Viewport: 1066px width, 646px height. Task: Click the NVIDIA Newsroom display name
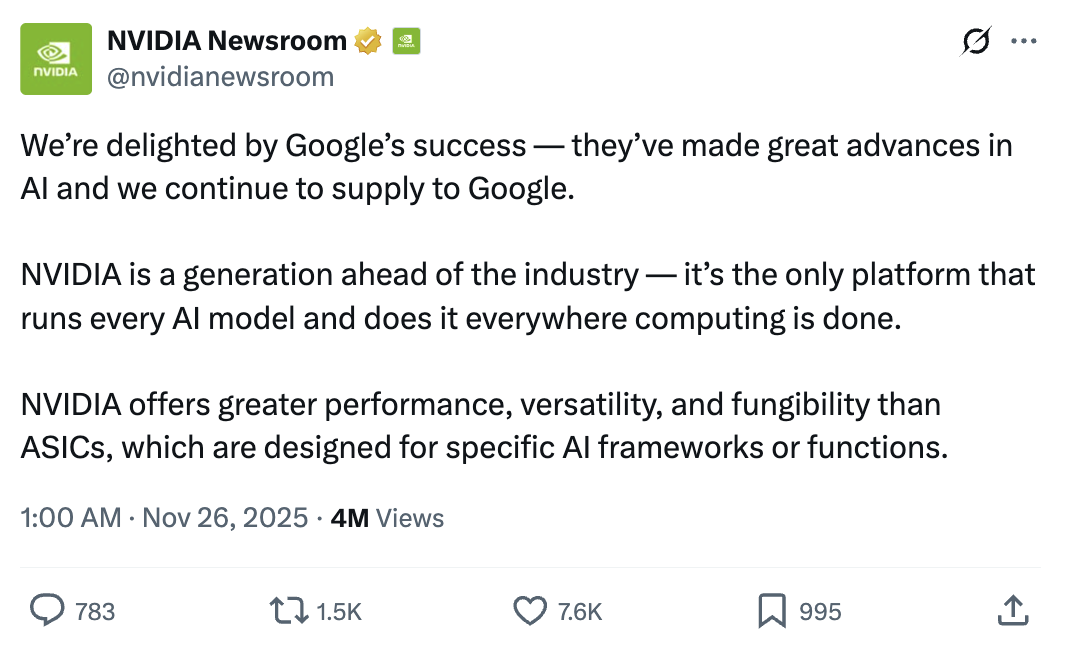[x=226, y=41]
